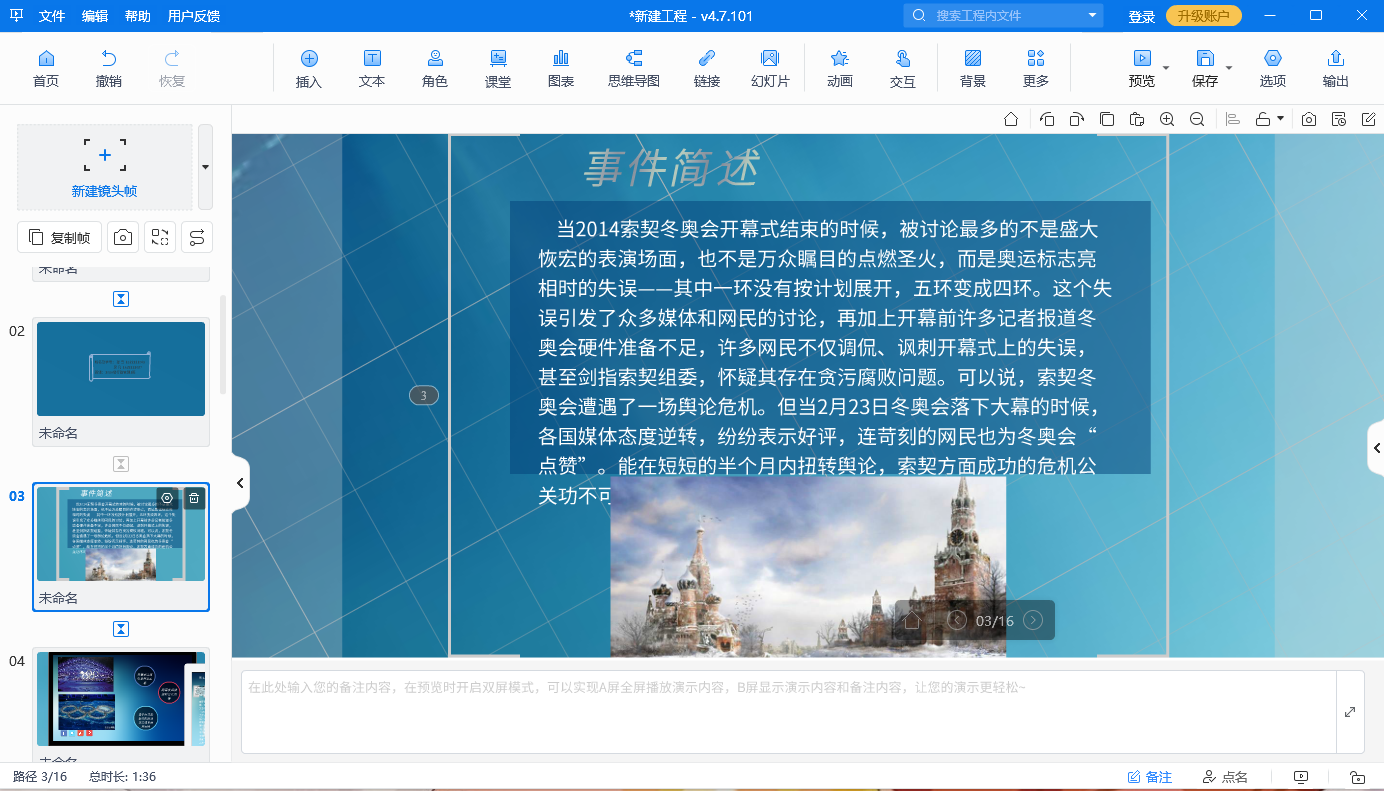Click the presentation screen icon in status bar
1384x791 pixels.
tap(1301, 777)
